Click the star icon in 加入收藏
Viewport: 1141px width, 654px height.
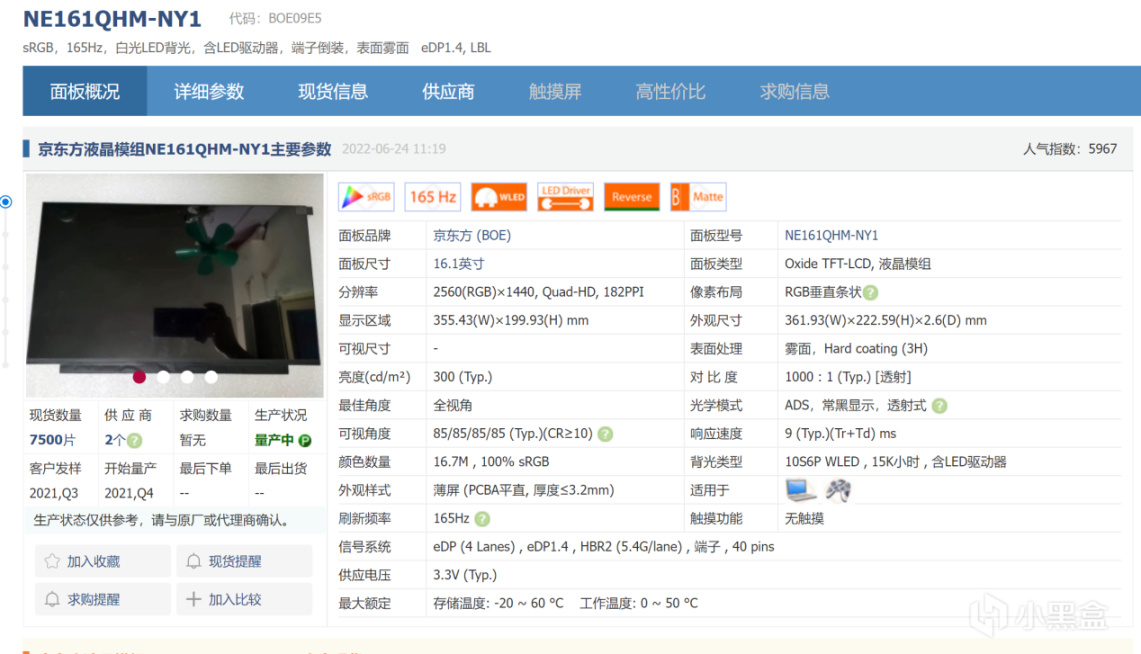click(x=52, y=561)
